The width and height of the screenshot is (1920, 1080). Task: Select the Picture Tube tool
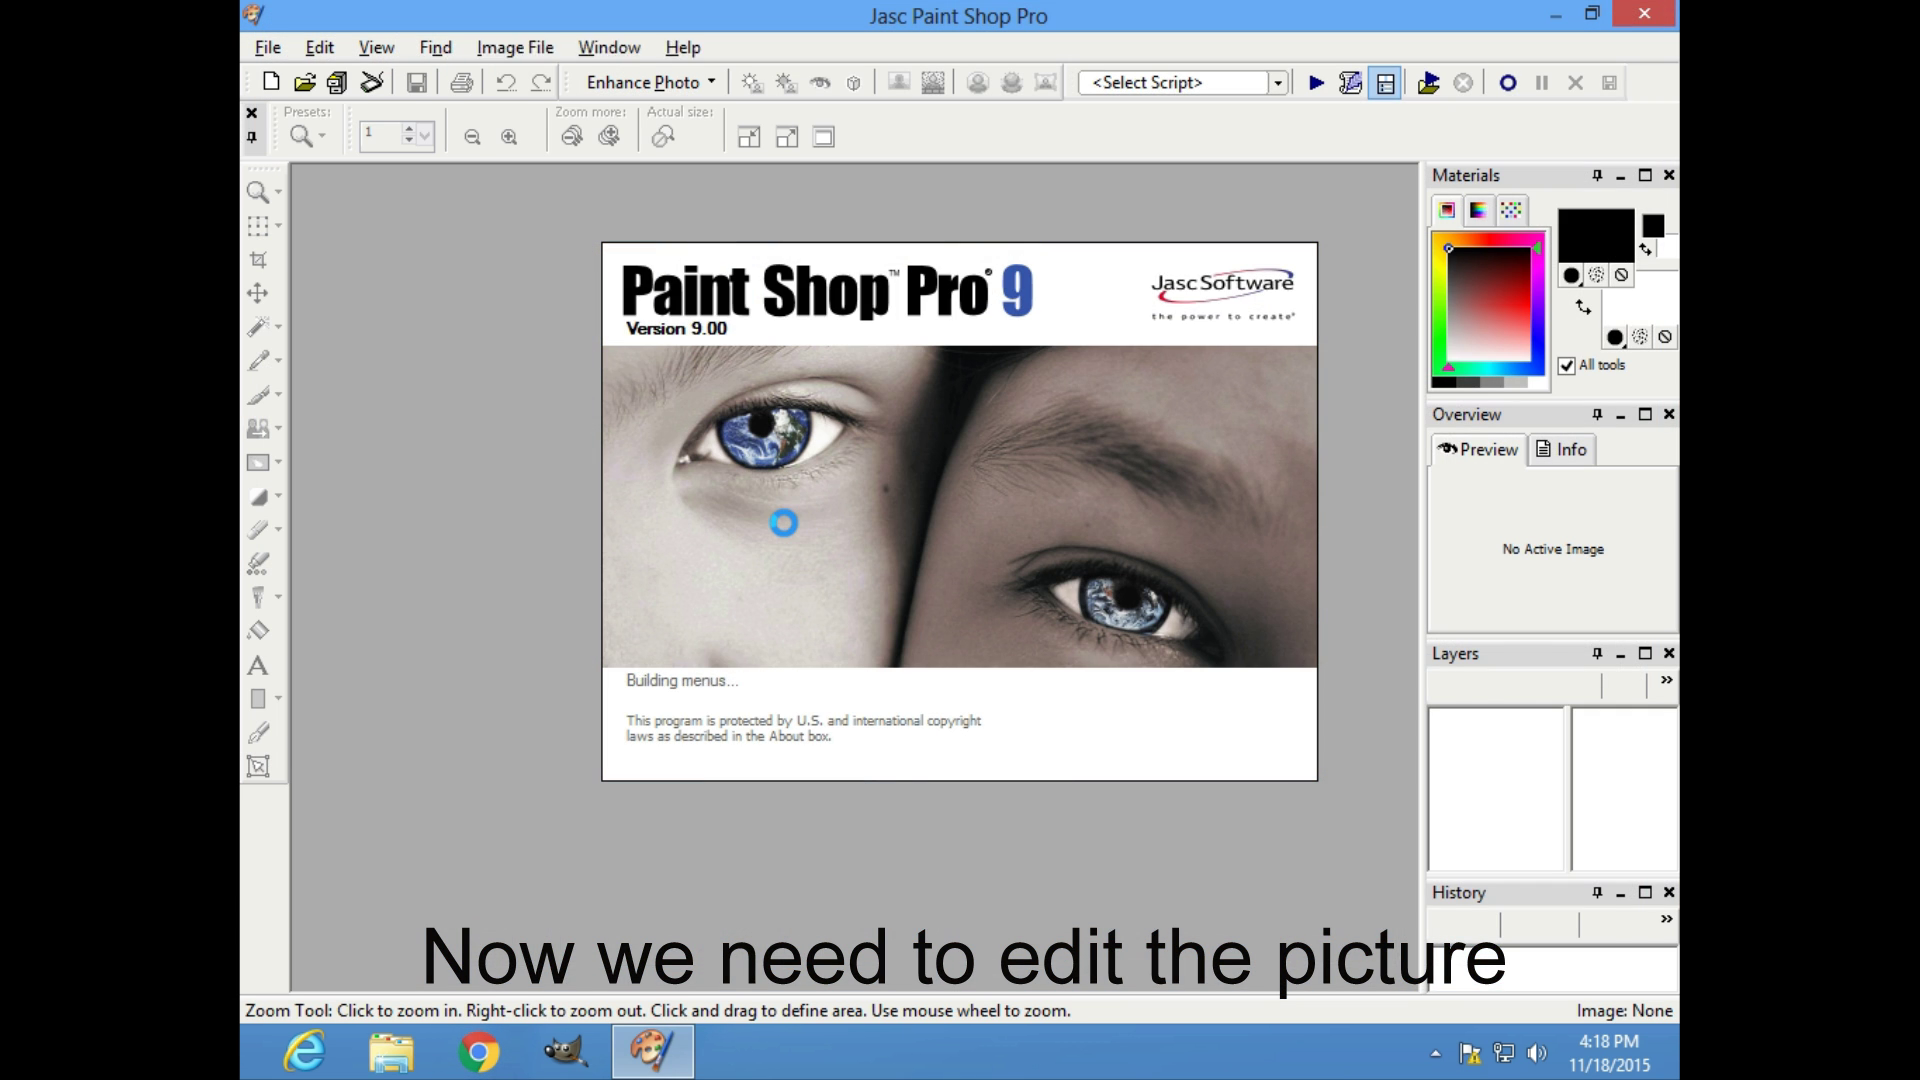coord(258,563)
